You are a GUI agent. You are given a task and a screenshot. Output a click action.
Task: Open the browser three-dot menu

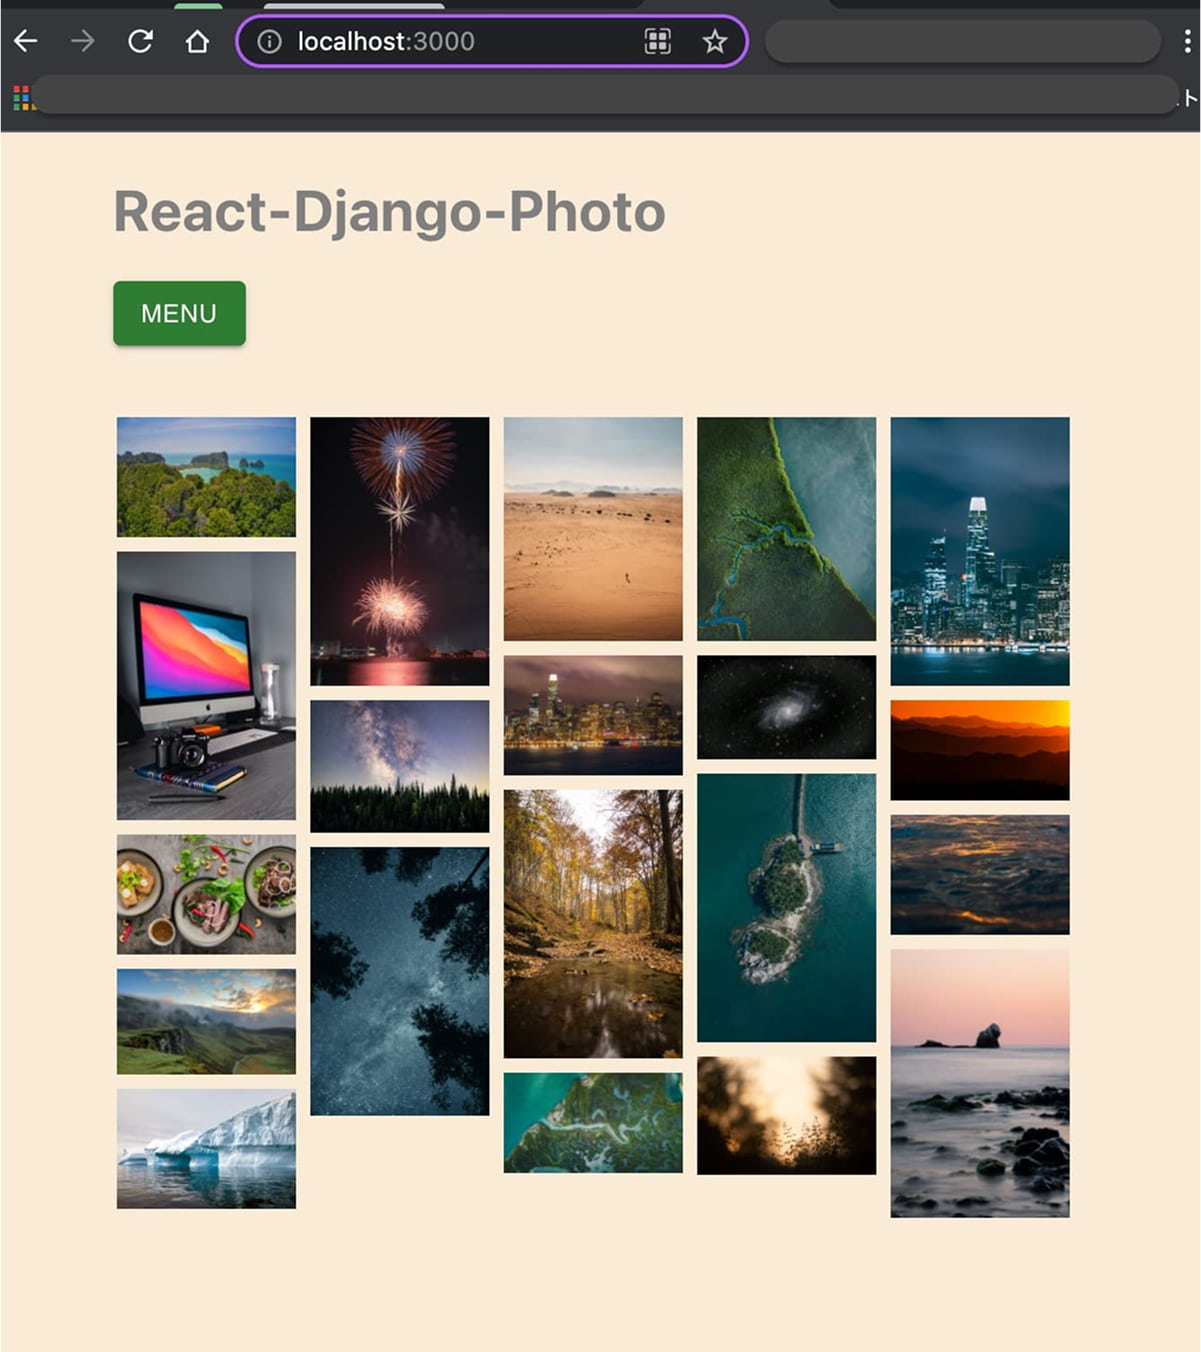(1187, 41)
